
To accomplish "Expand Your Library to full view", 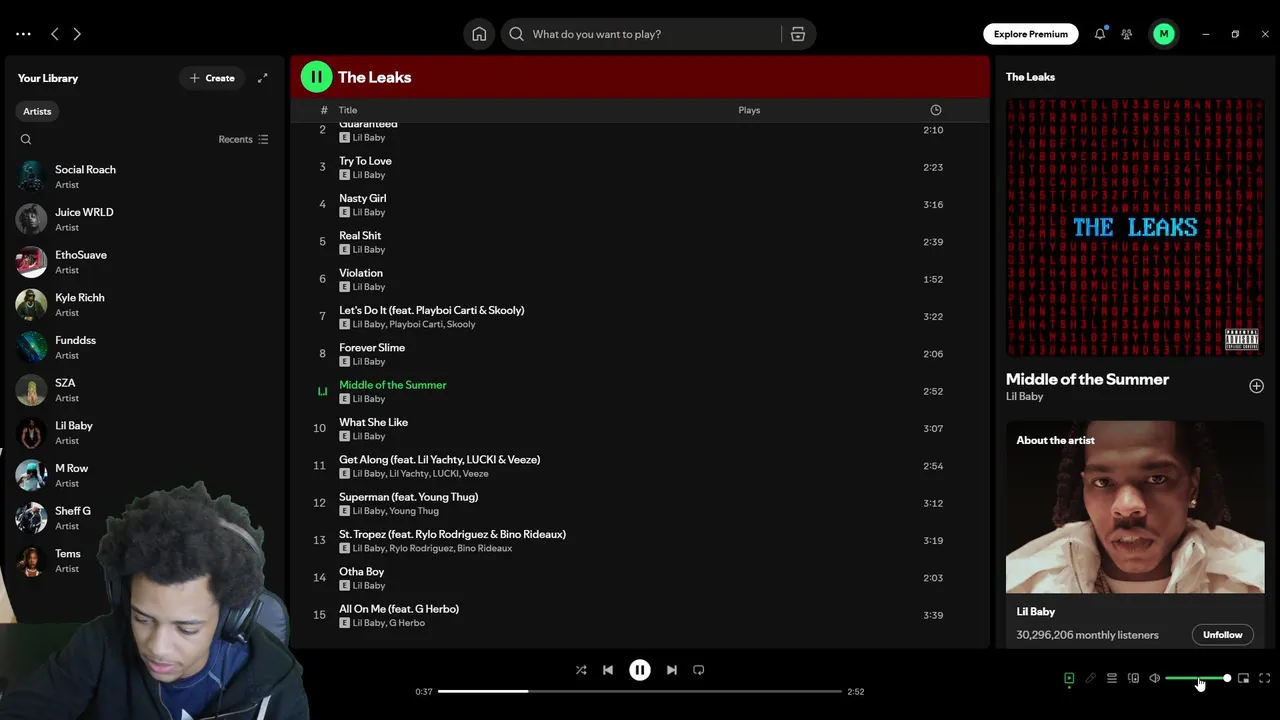I will (x=263, y=78).
